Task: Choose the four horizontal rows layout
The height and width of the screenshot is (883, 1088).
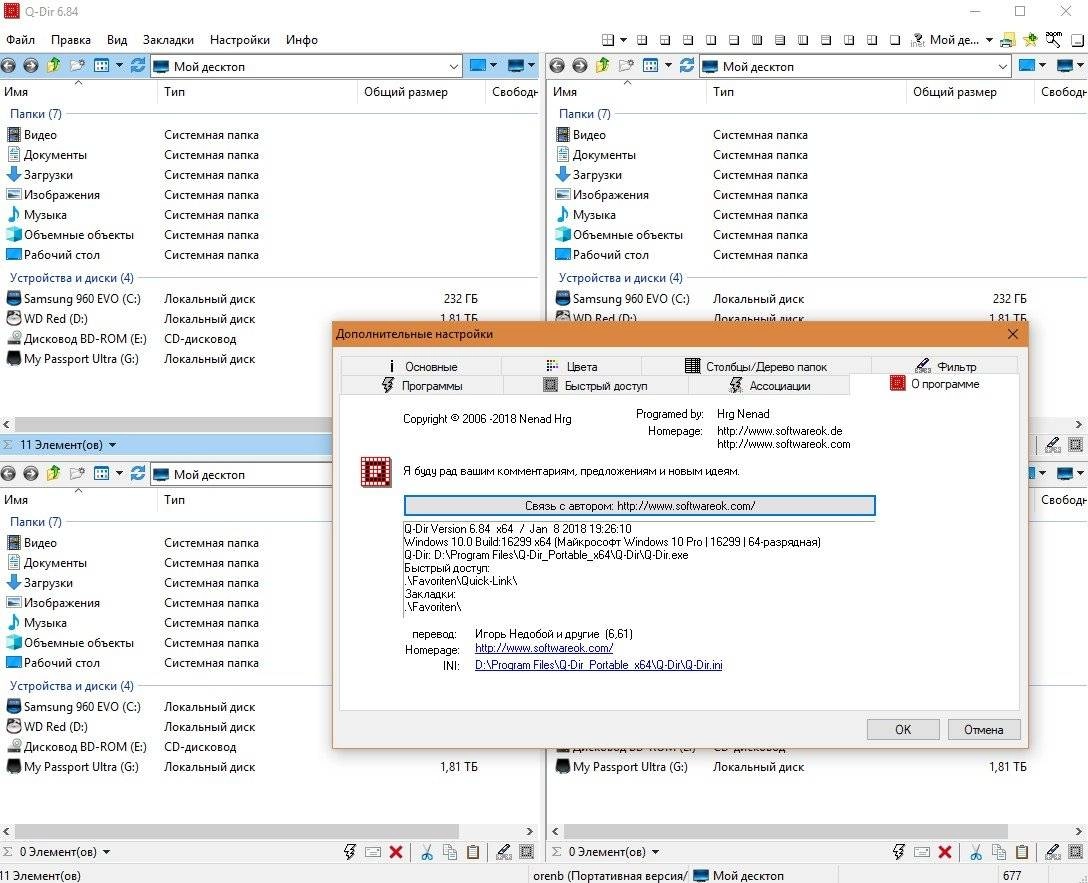Action: click(780, 40)
